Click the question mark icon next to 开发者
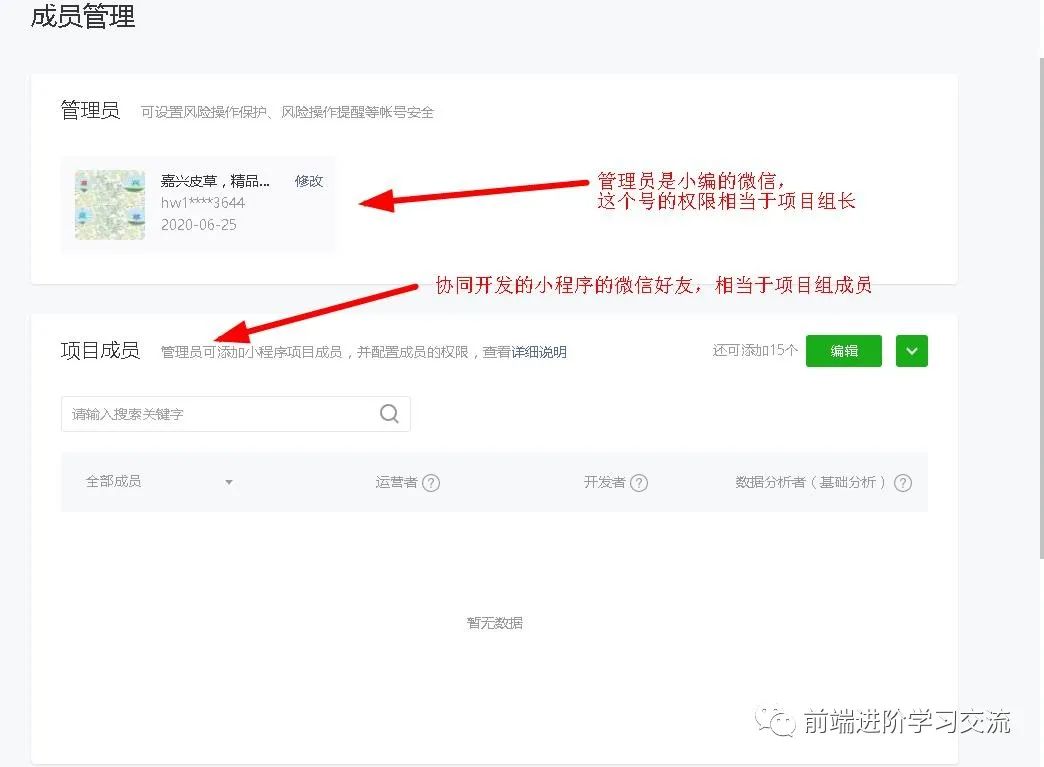 (639, 483)
